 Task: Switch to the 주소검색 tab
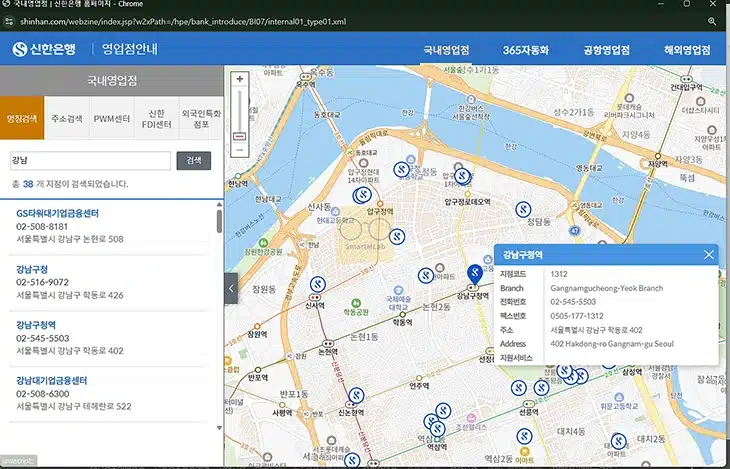tap(67, 118)
